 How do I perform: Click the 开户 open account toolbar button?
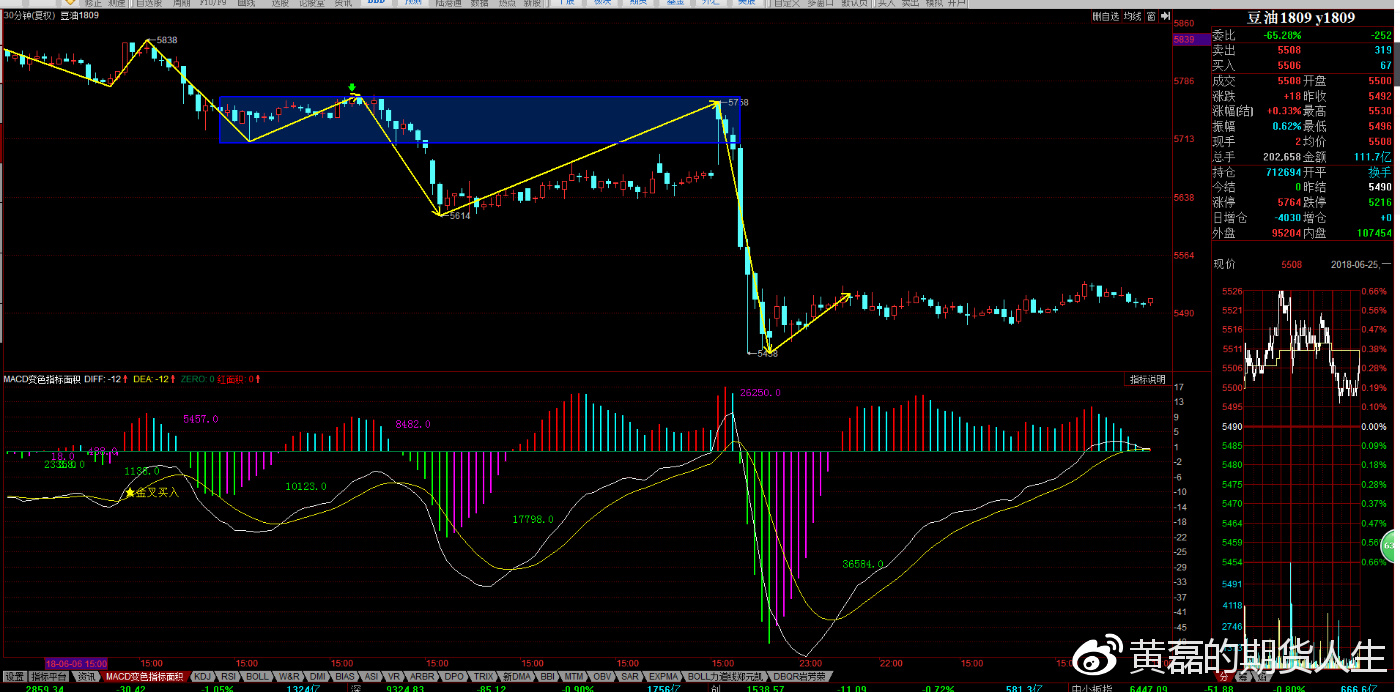point(958,4)
